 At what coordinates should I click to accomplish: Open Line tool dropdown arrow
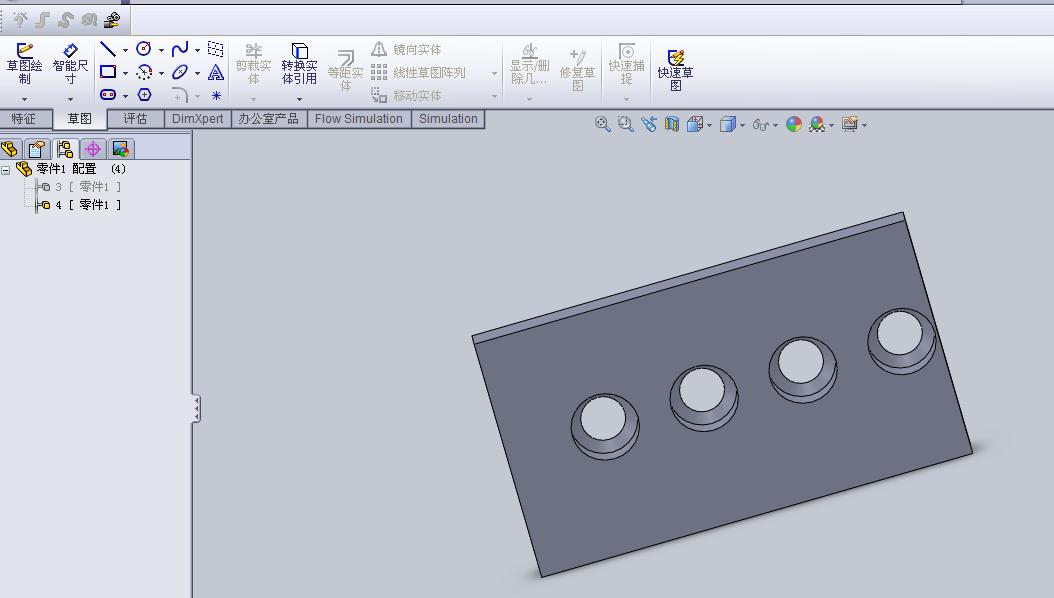125,50
